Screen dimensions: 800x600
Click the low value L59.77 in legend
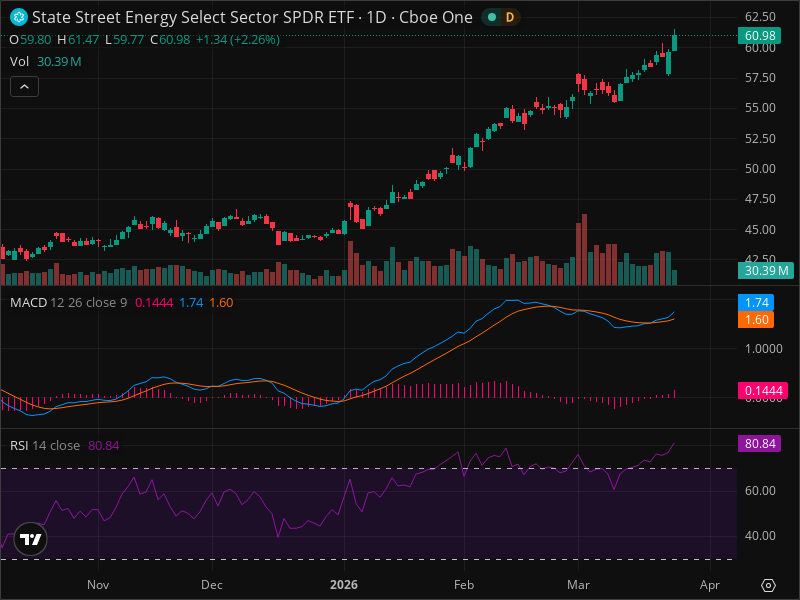pyautogui.click(x=124, y=40)
